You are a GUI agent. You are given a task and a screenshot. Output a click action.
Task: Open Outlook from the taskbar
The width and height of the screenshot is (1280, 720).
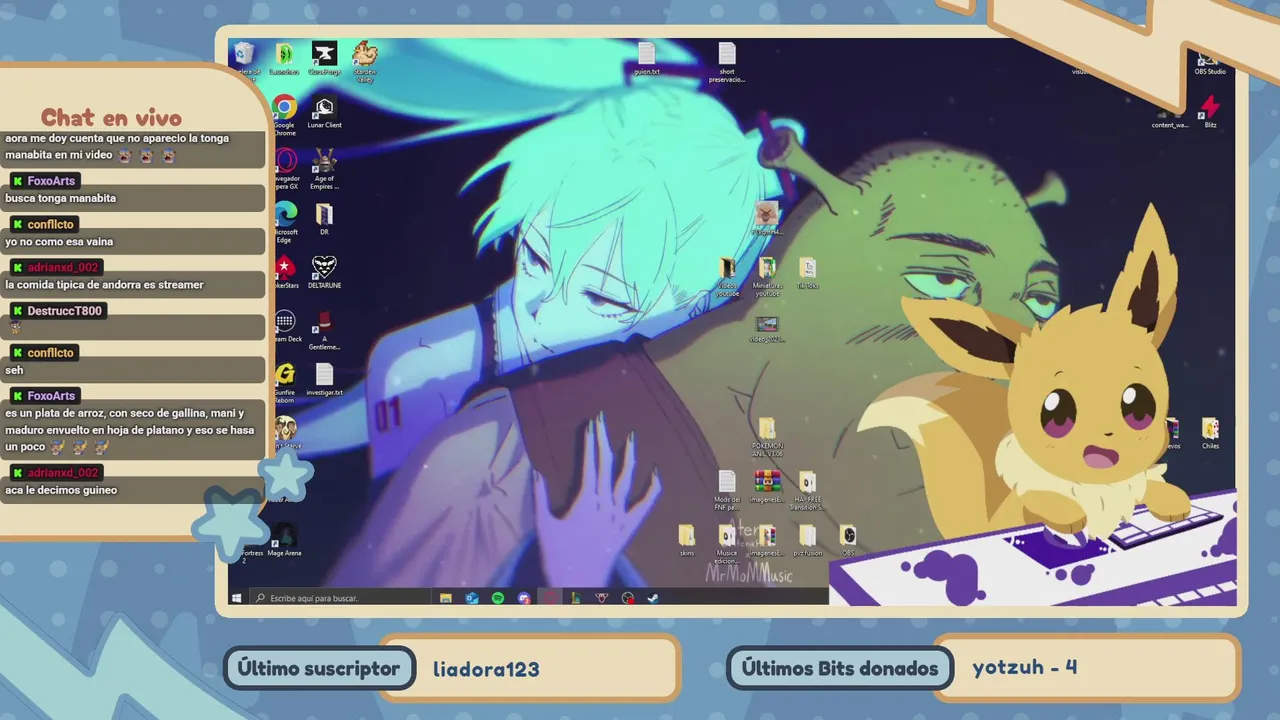pyautogui.click(x=472, y=598)
